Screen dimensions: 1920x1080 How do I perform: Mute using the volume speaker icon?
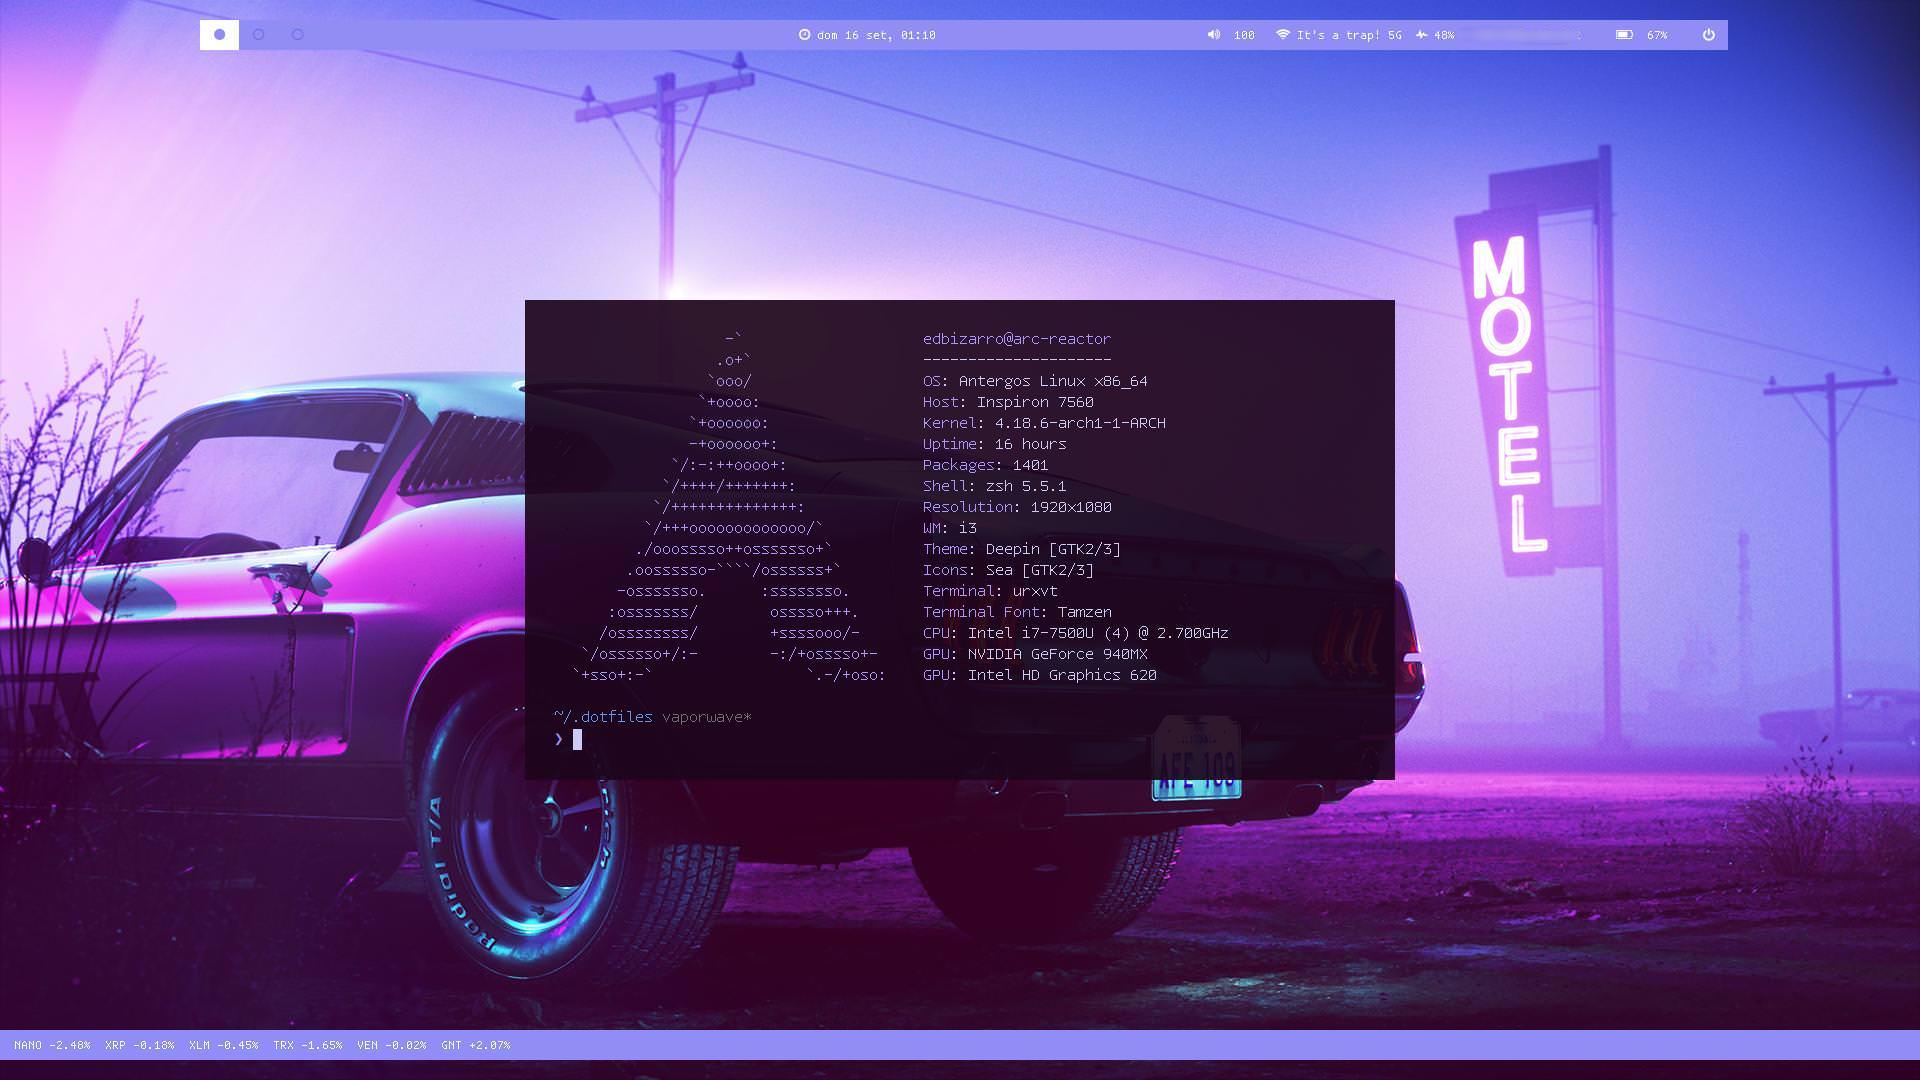click(x=1213, y=35)
